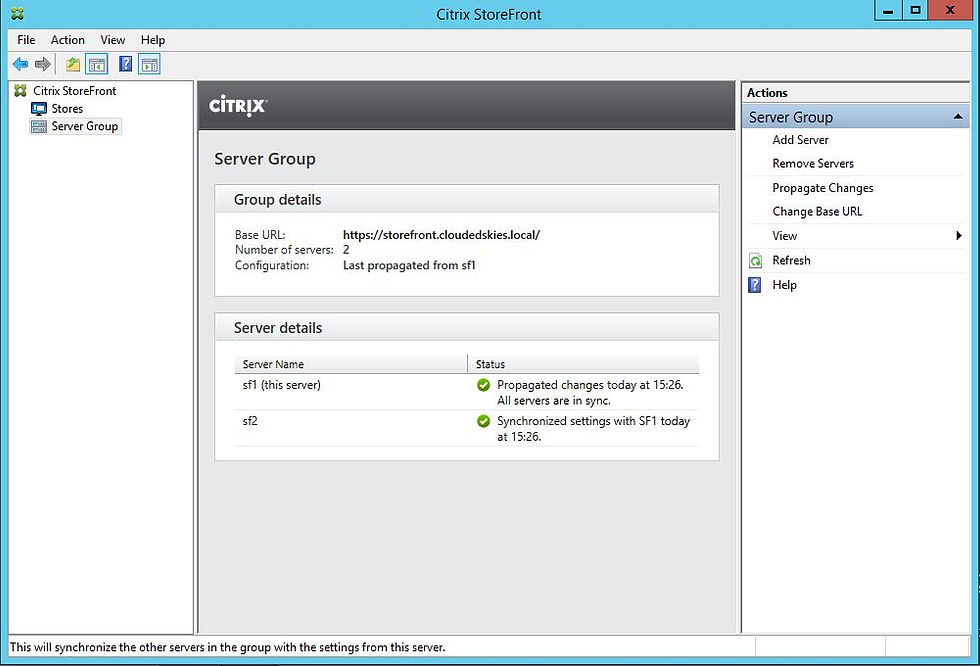Click the green Refresh icon in Actions
The width and height of the screenshot is (980, 666).
(x=755, y=261)
